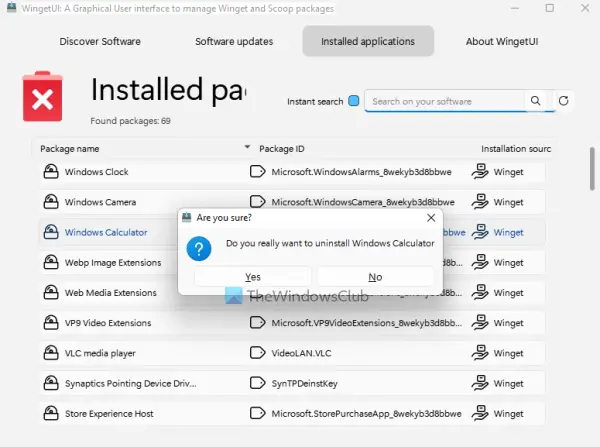Screen dimensions: 600x447
Task: Open the Discover Software tab
Action: (100, 41)
